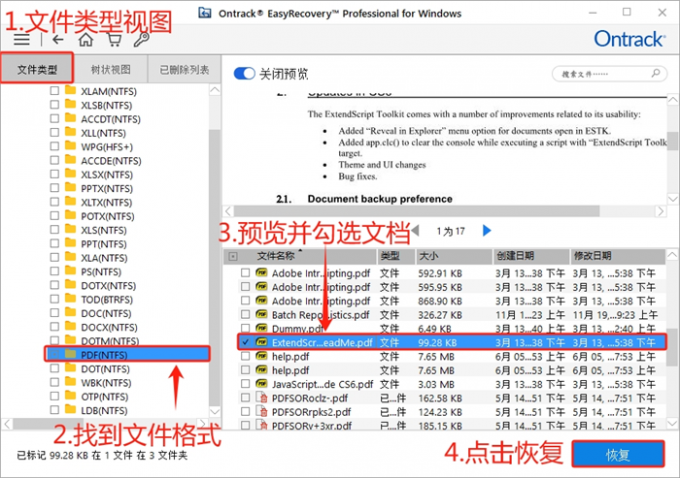Select the Adobe Intr...ipting.pdf 868.90 KB row

tap(451, 301)
